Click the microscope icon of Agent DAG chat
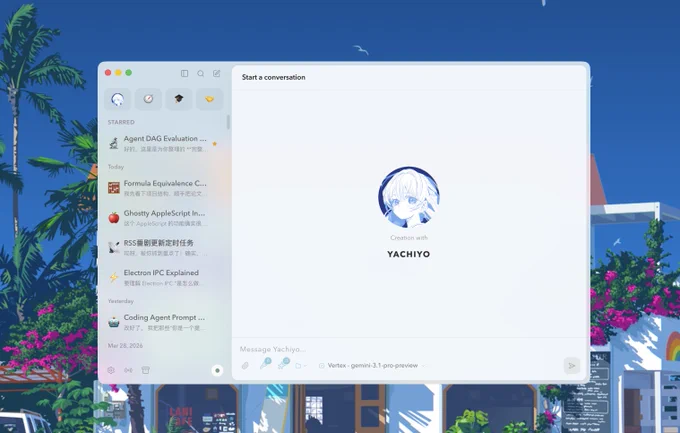 click(x=114, y=143)
